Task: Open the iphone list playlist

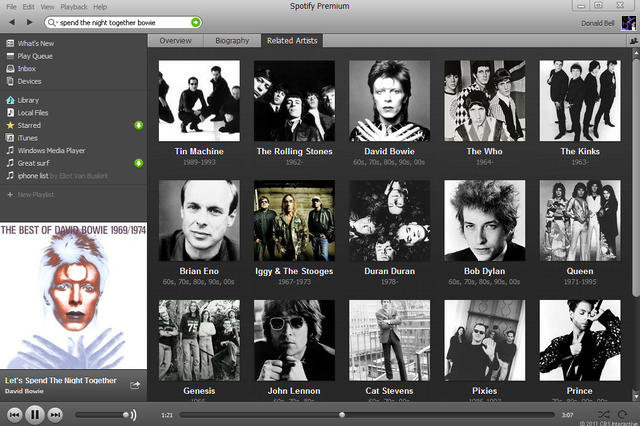Action: tap(33, 176)
